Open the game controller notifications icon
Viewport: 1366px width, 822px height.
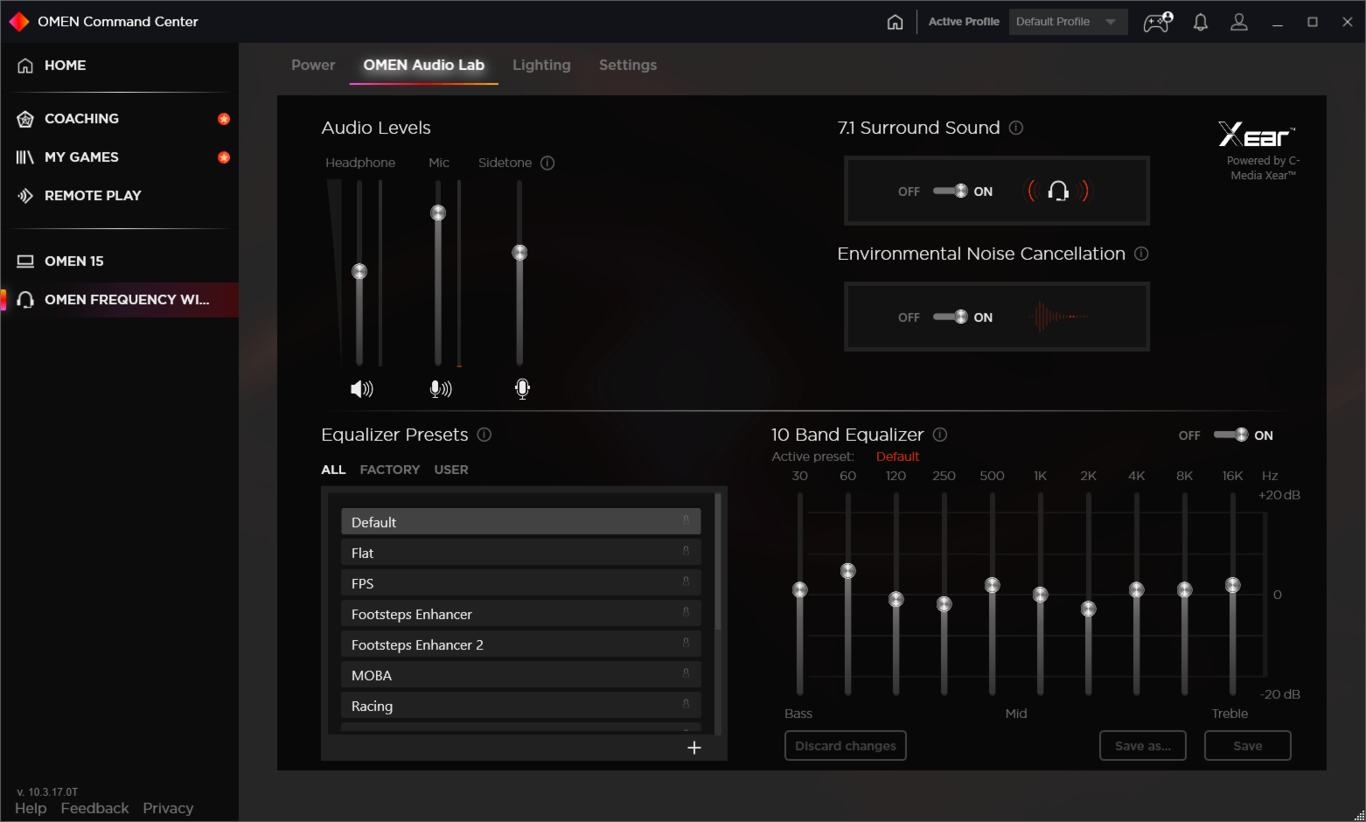pos(1157,21)
